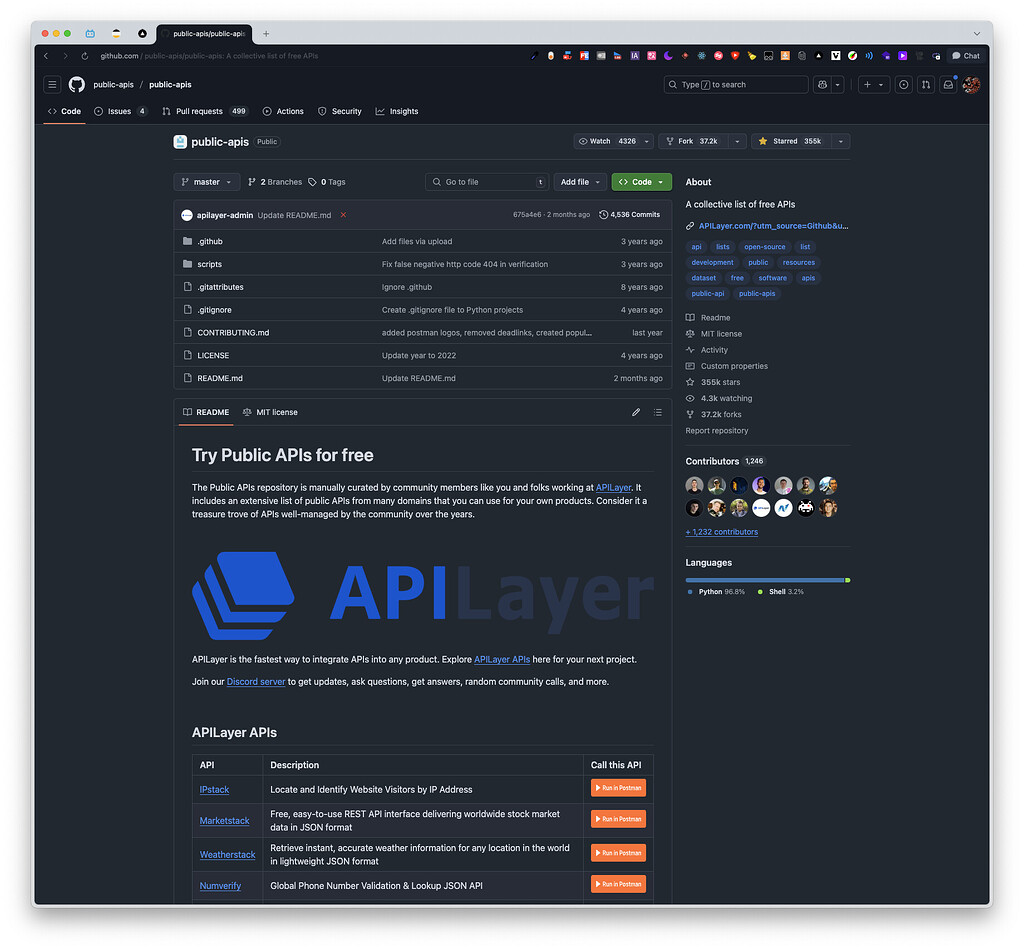Image resolution: width=1024 pixels, height=949 pixels.
Task: Click Report repository link
Action: coord(716,431)
